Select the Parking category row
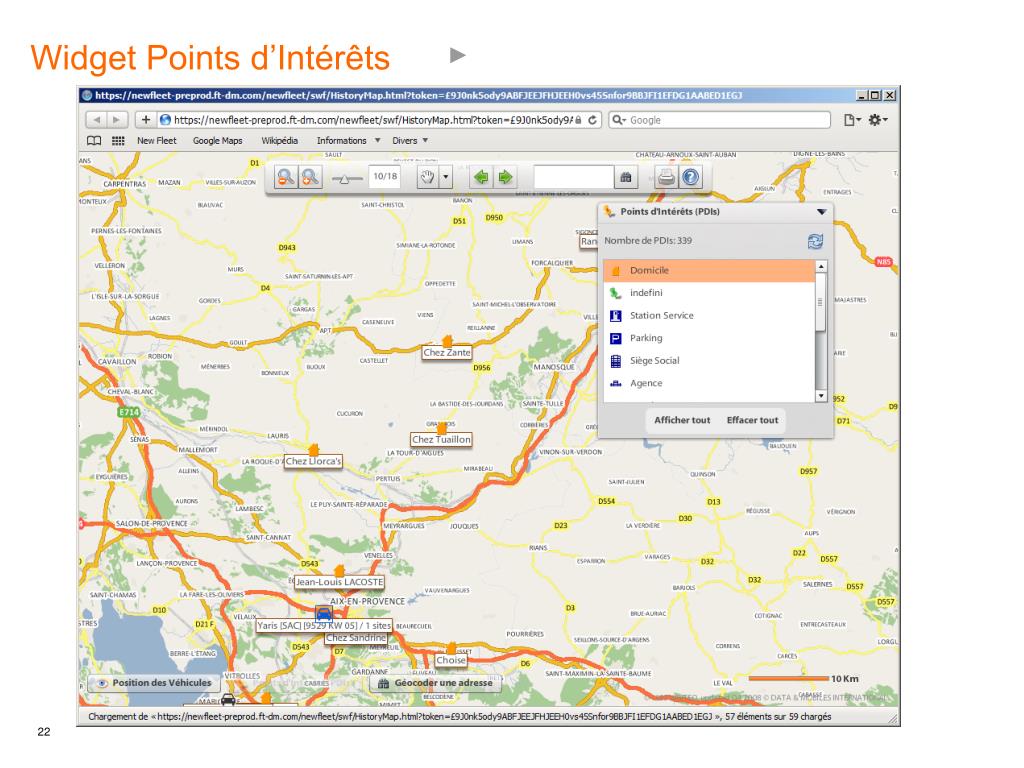This screenshot has width=1024, height=768. point(709,338)
